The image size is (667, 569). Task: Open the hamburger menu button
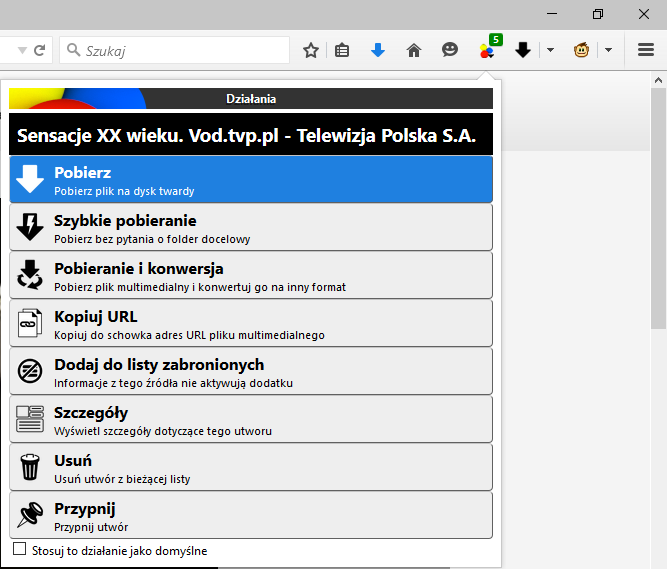(646, 50)
